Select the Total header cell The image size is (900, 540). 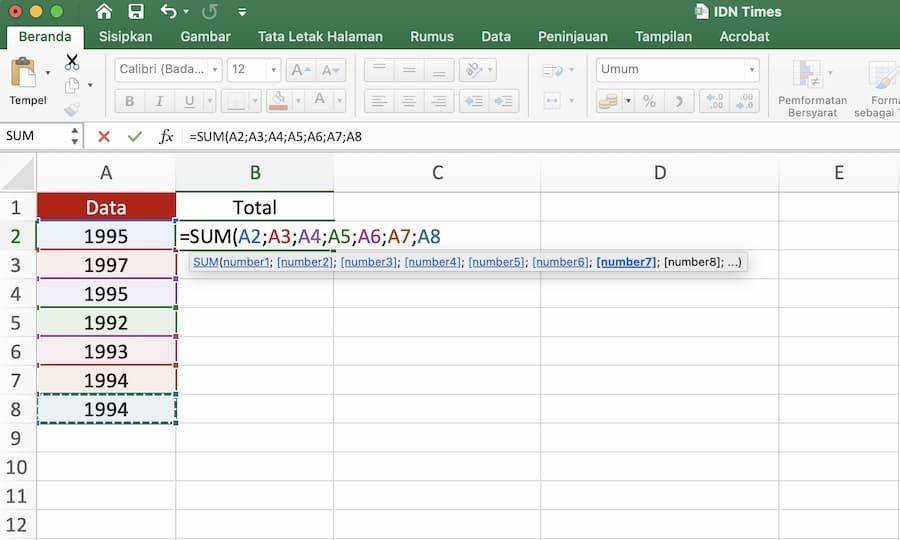(x=255, y=207)
